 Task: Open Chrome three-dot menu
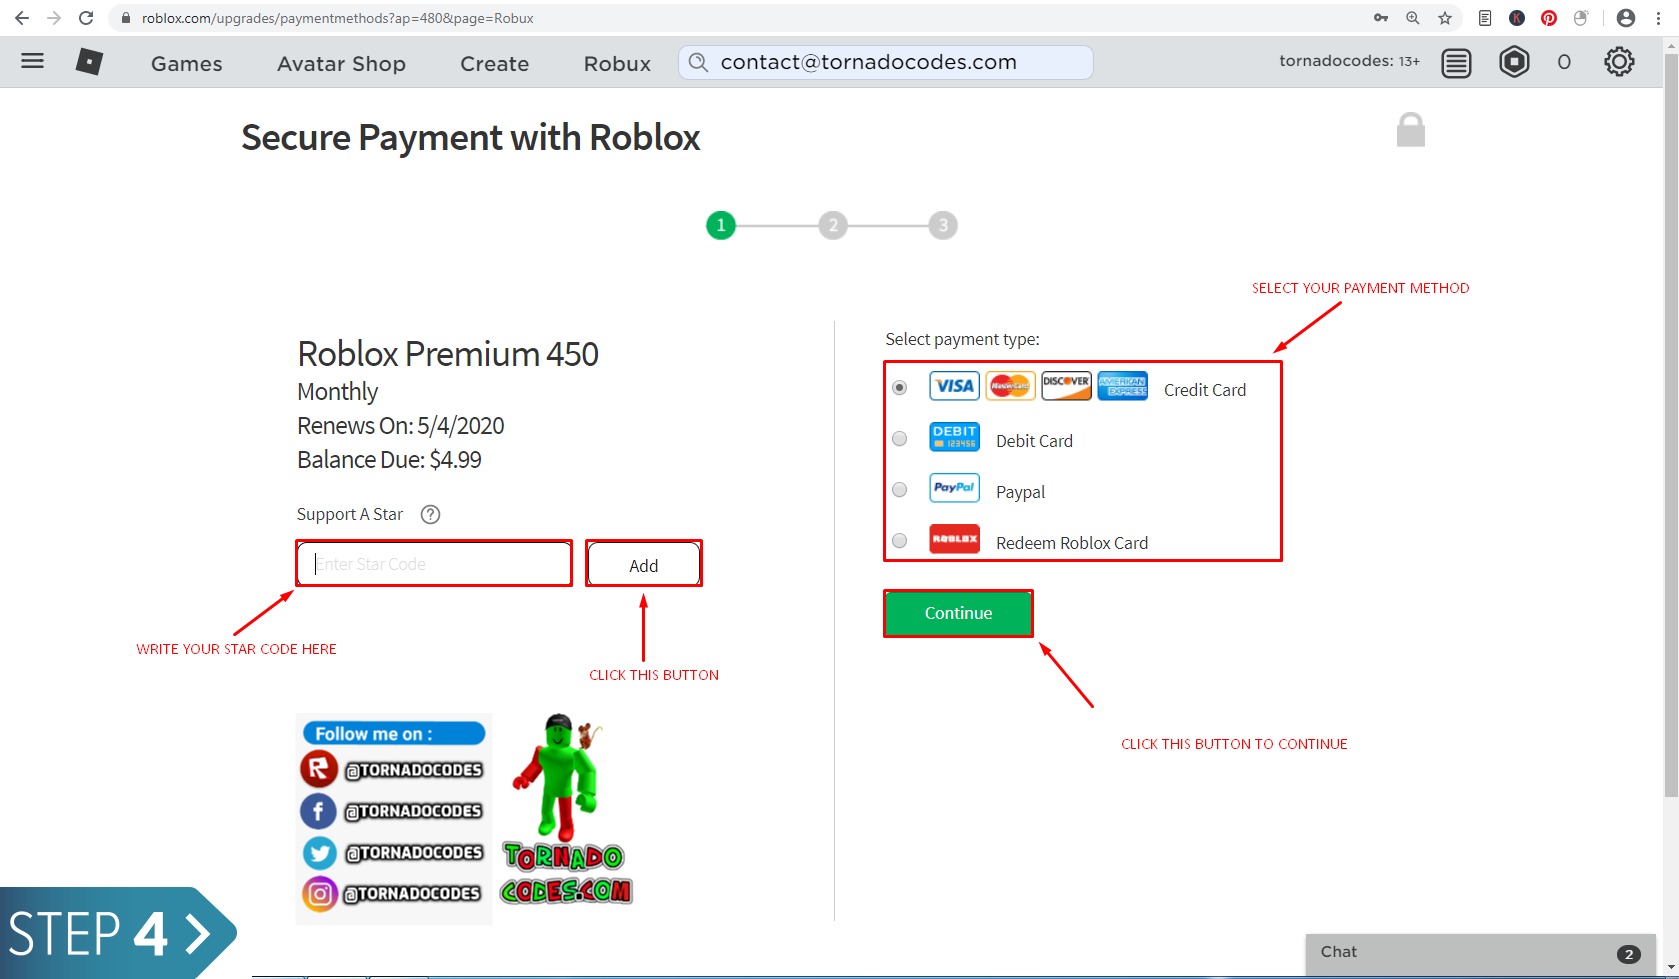(1658, 18)
